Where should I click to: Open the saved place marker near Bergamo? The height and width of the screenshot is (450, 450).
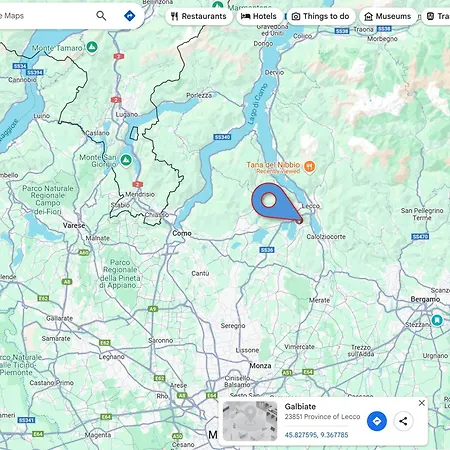[437, 320]
